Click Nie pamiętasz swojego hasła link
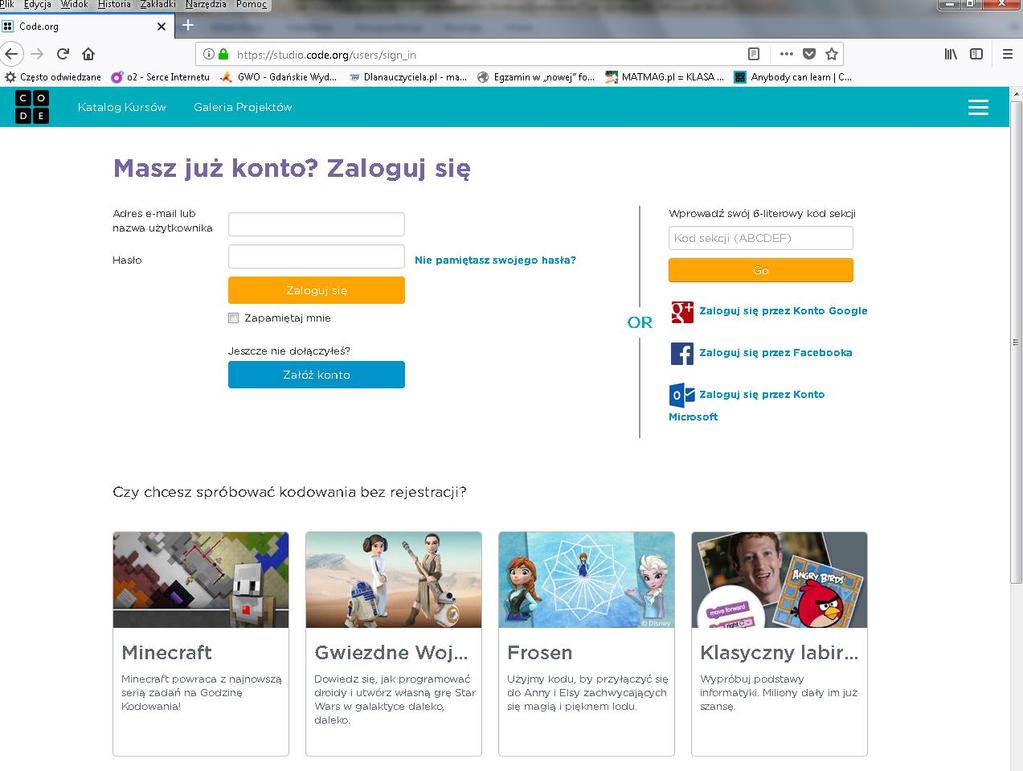This screenshot has height=771, width=1023. [x=495, y=260]
